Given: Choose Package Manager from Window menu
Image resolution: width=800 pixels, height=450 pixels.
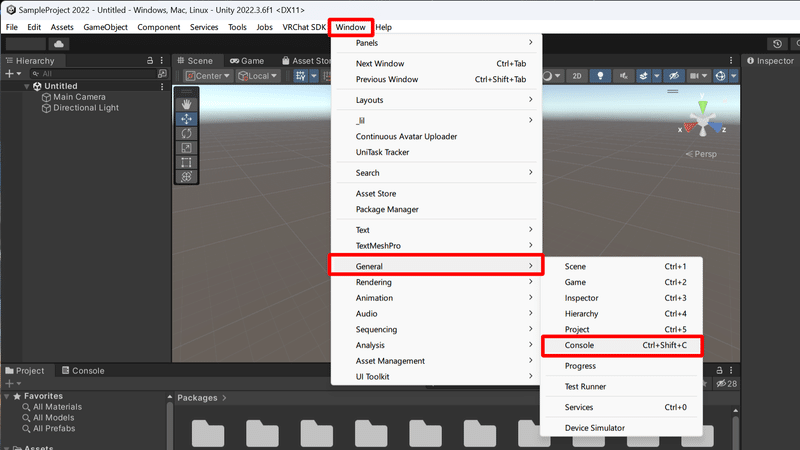Looking at the screenshot, I should click(x=436, y=209).
